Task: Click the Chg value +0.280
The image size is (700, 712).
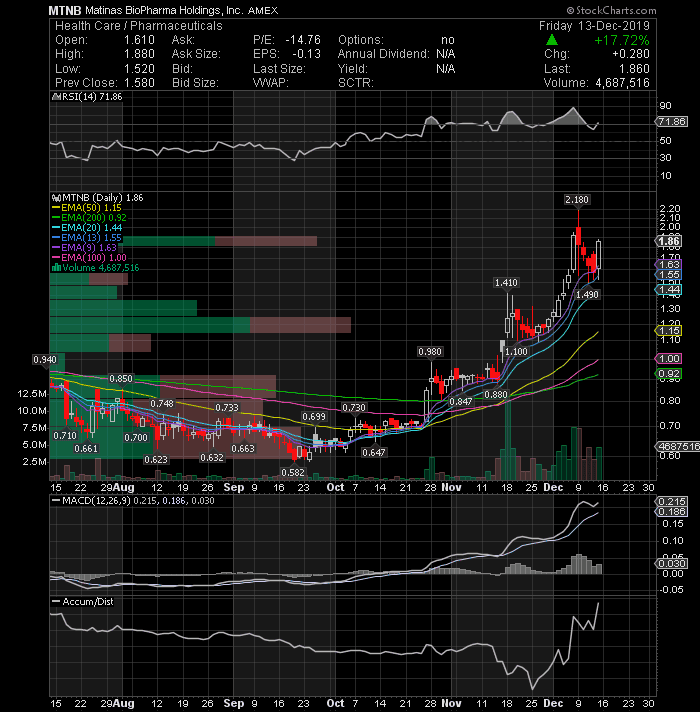Action: coord(631,54)
